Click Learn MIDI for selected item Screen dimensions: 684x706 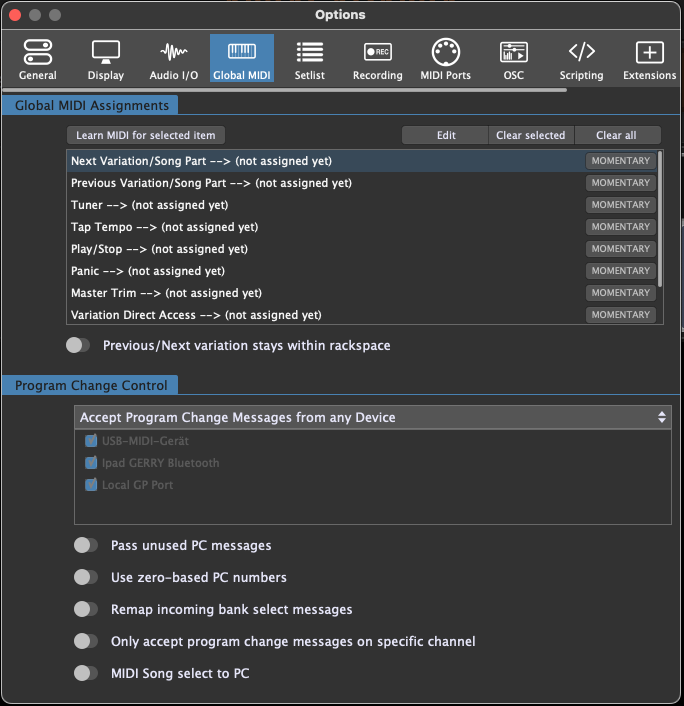coord(146,135)
